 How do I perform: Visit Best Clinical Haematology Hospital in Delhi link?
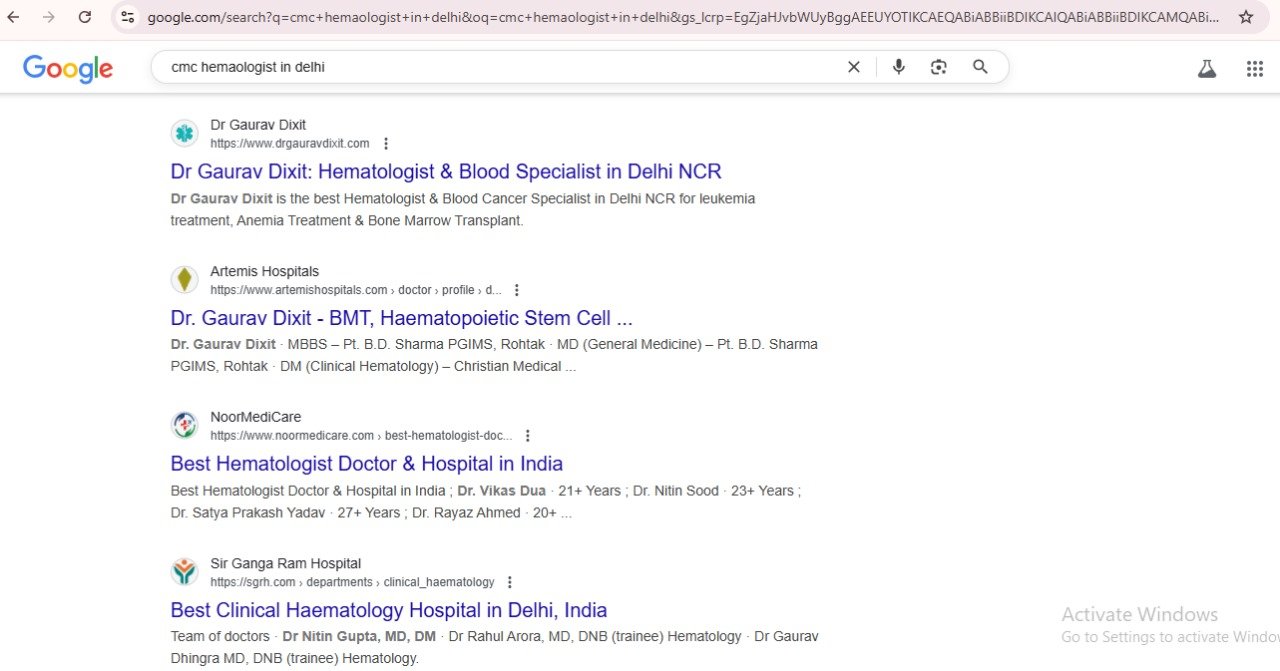click(x=388, y=610)
